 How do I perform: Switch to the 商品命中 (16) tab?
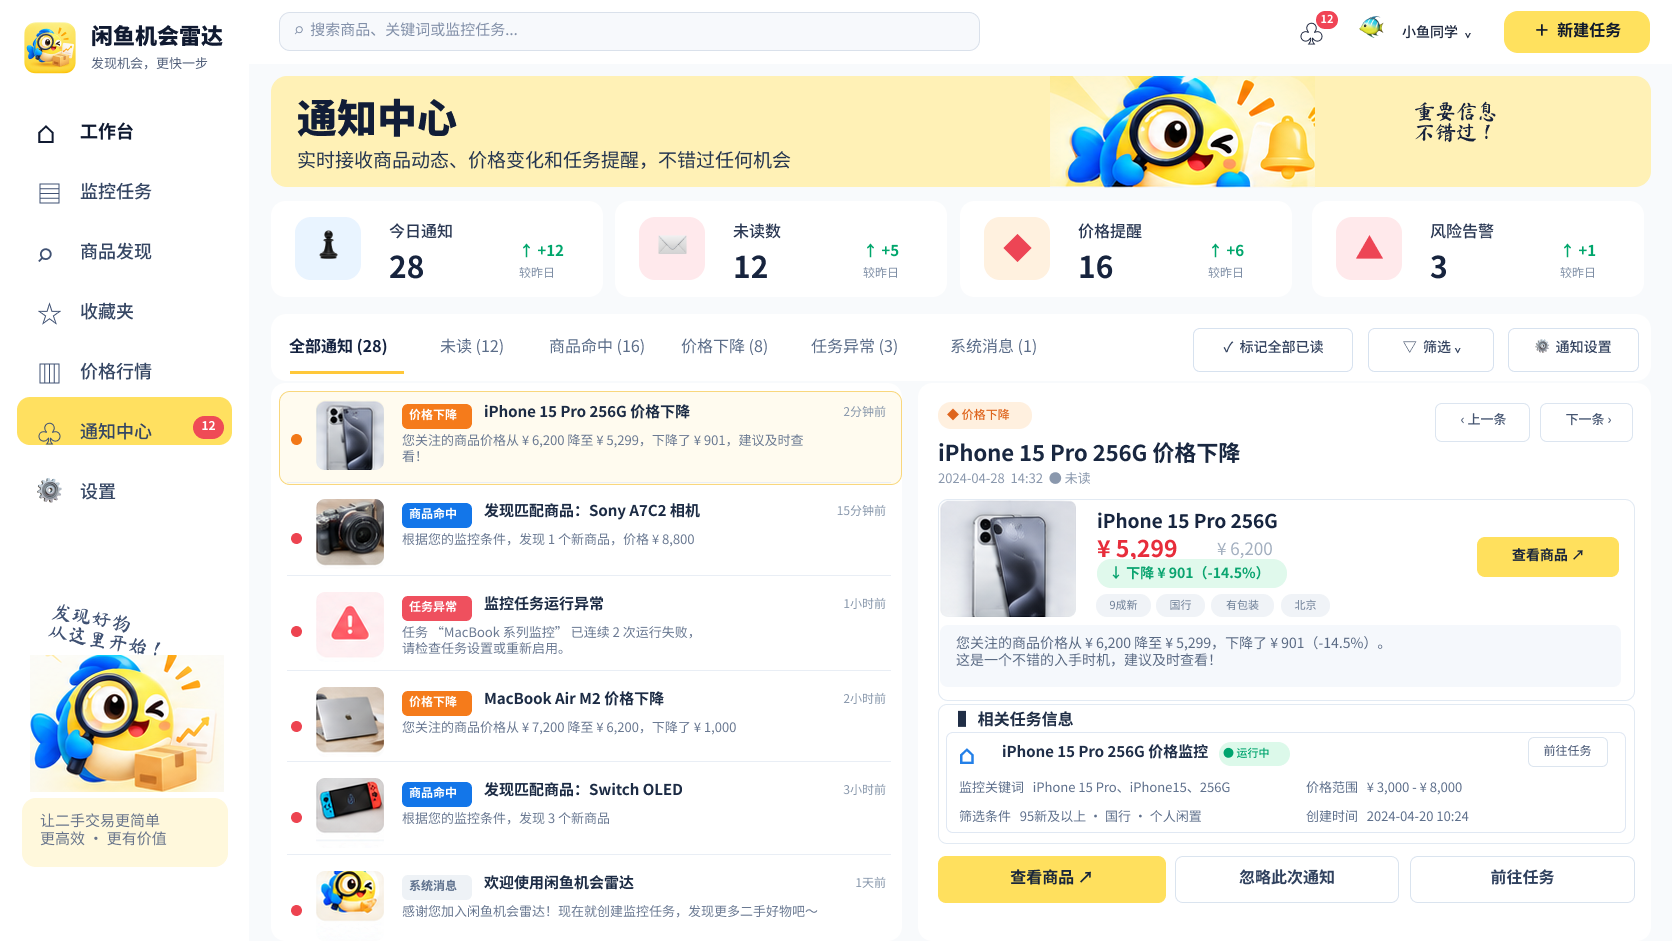(597, 346)
